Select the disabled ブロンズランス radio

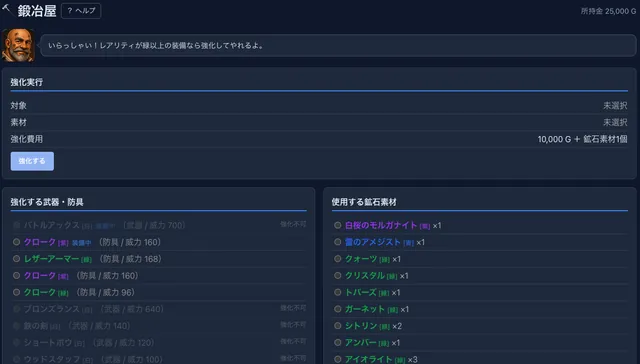(16, 309)
